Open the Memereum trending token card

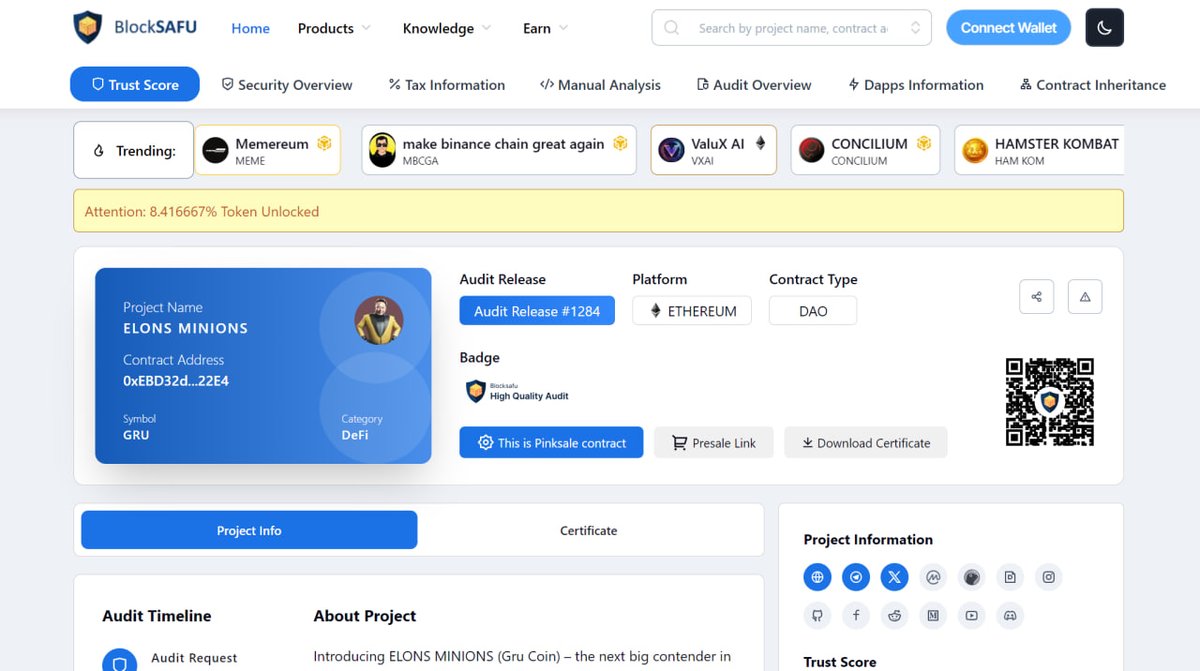pyautogui.click(x=267, y=150)
